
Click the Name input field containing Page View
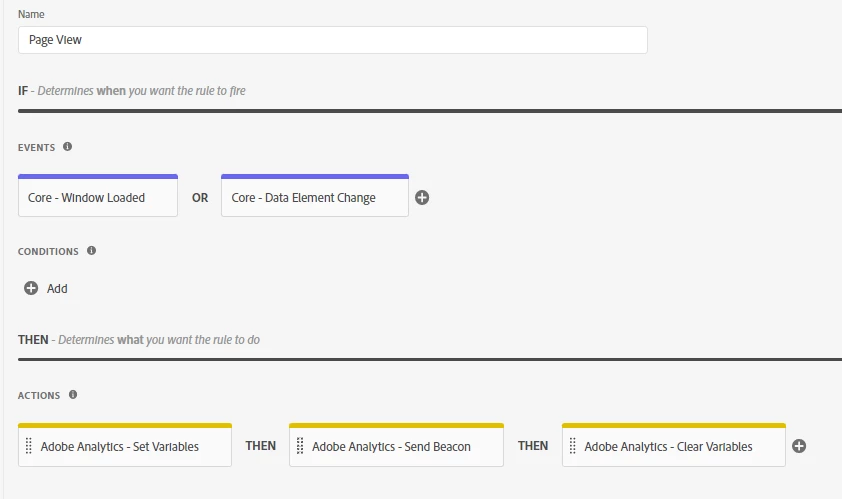[332, 40]
